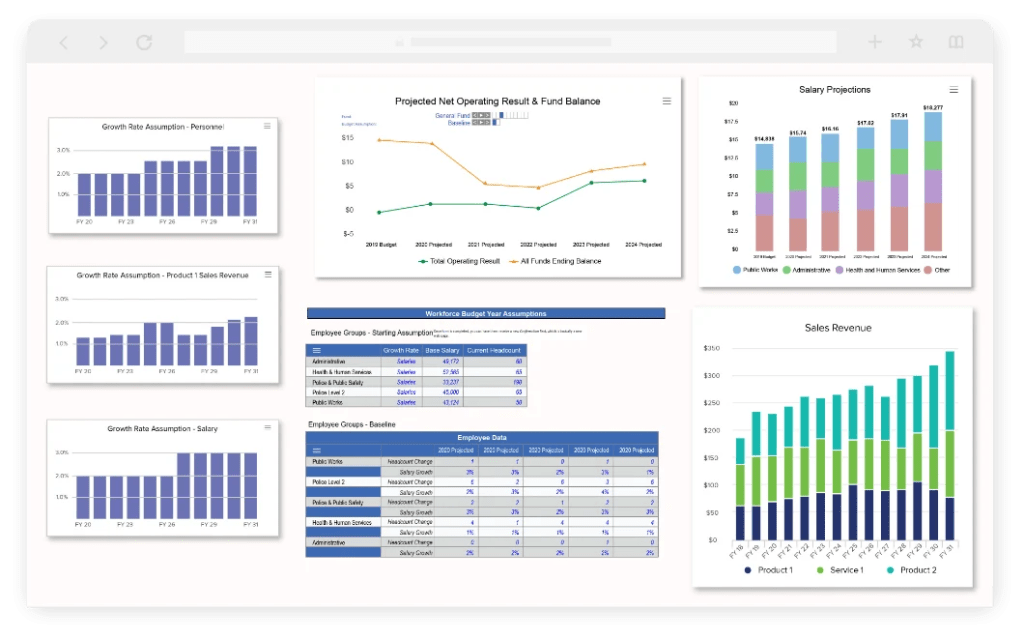Open hamburger menu on Salary Projections chart
The image size is (1024, 639).
coord(953,90)
